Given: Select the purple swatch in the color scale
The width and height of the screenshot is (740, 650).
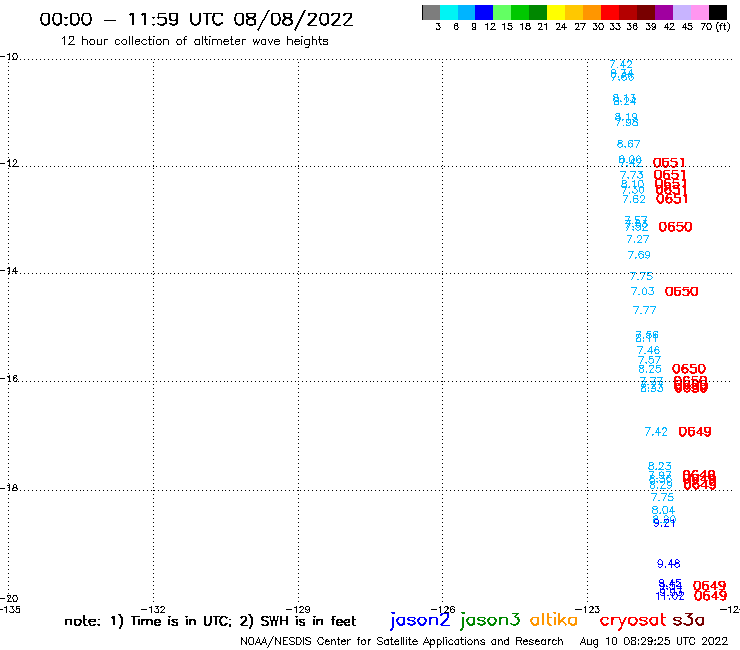Looking at the screenshot, I should pos(664,12).
